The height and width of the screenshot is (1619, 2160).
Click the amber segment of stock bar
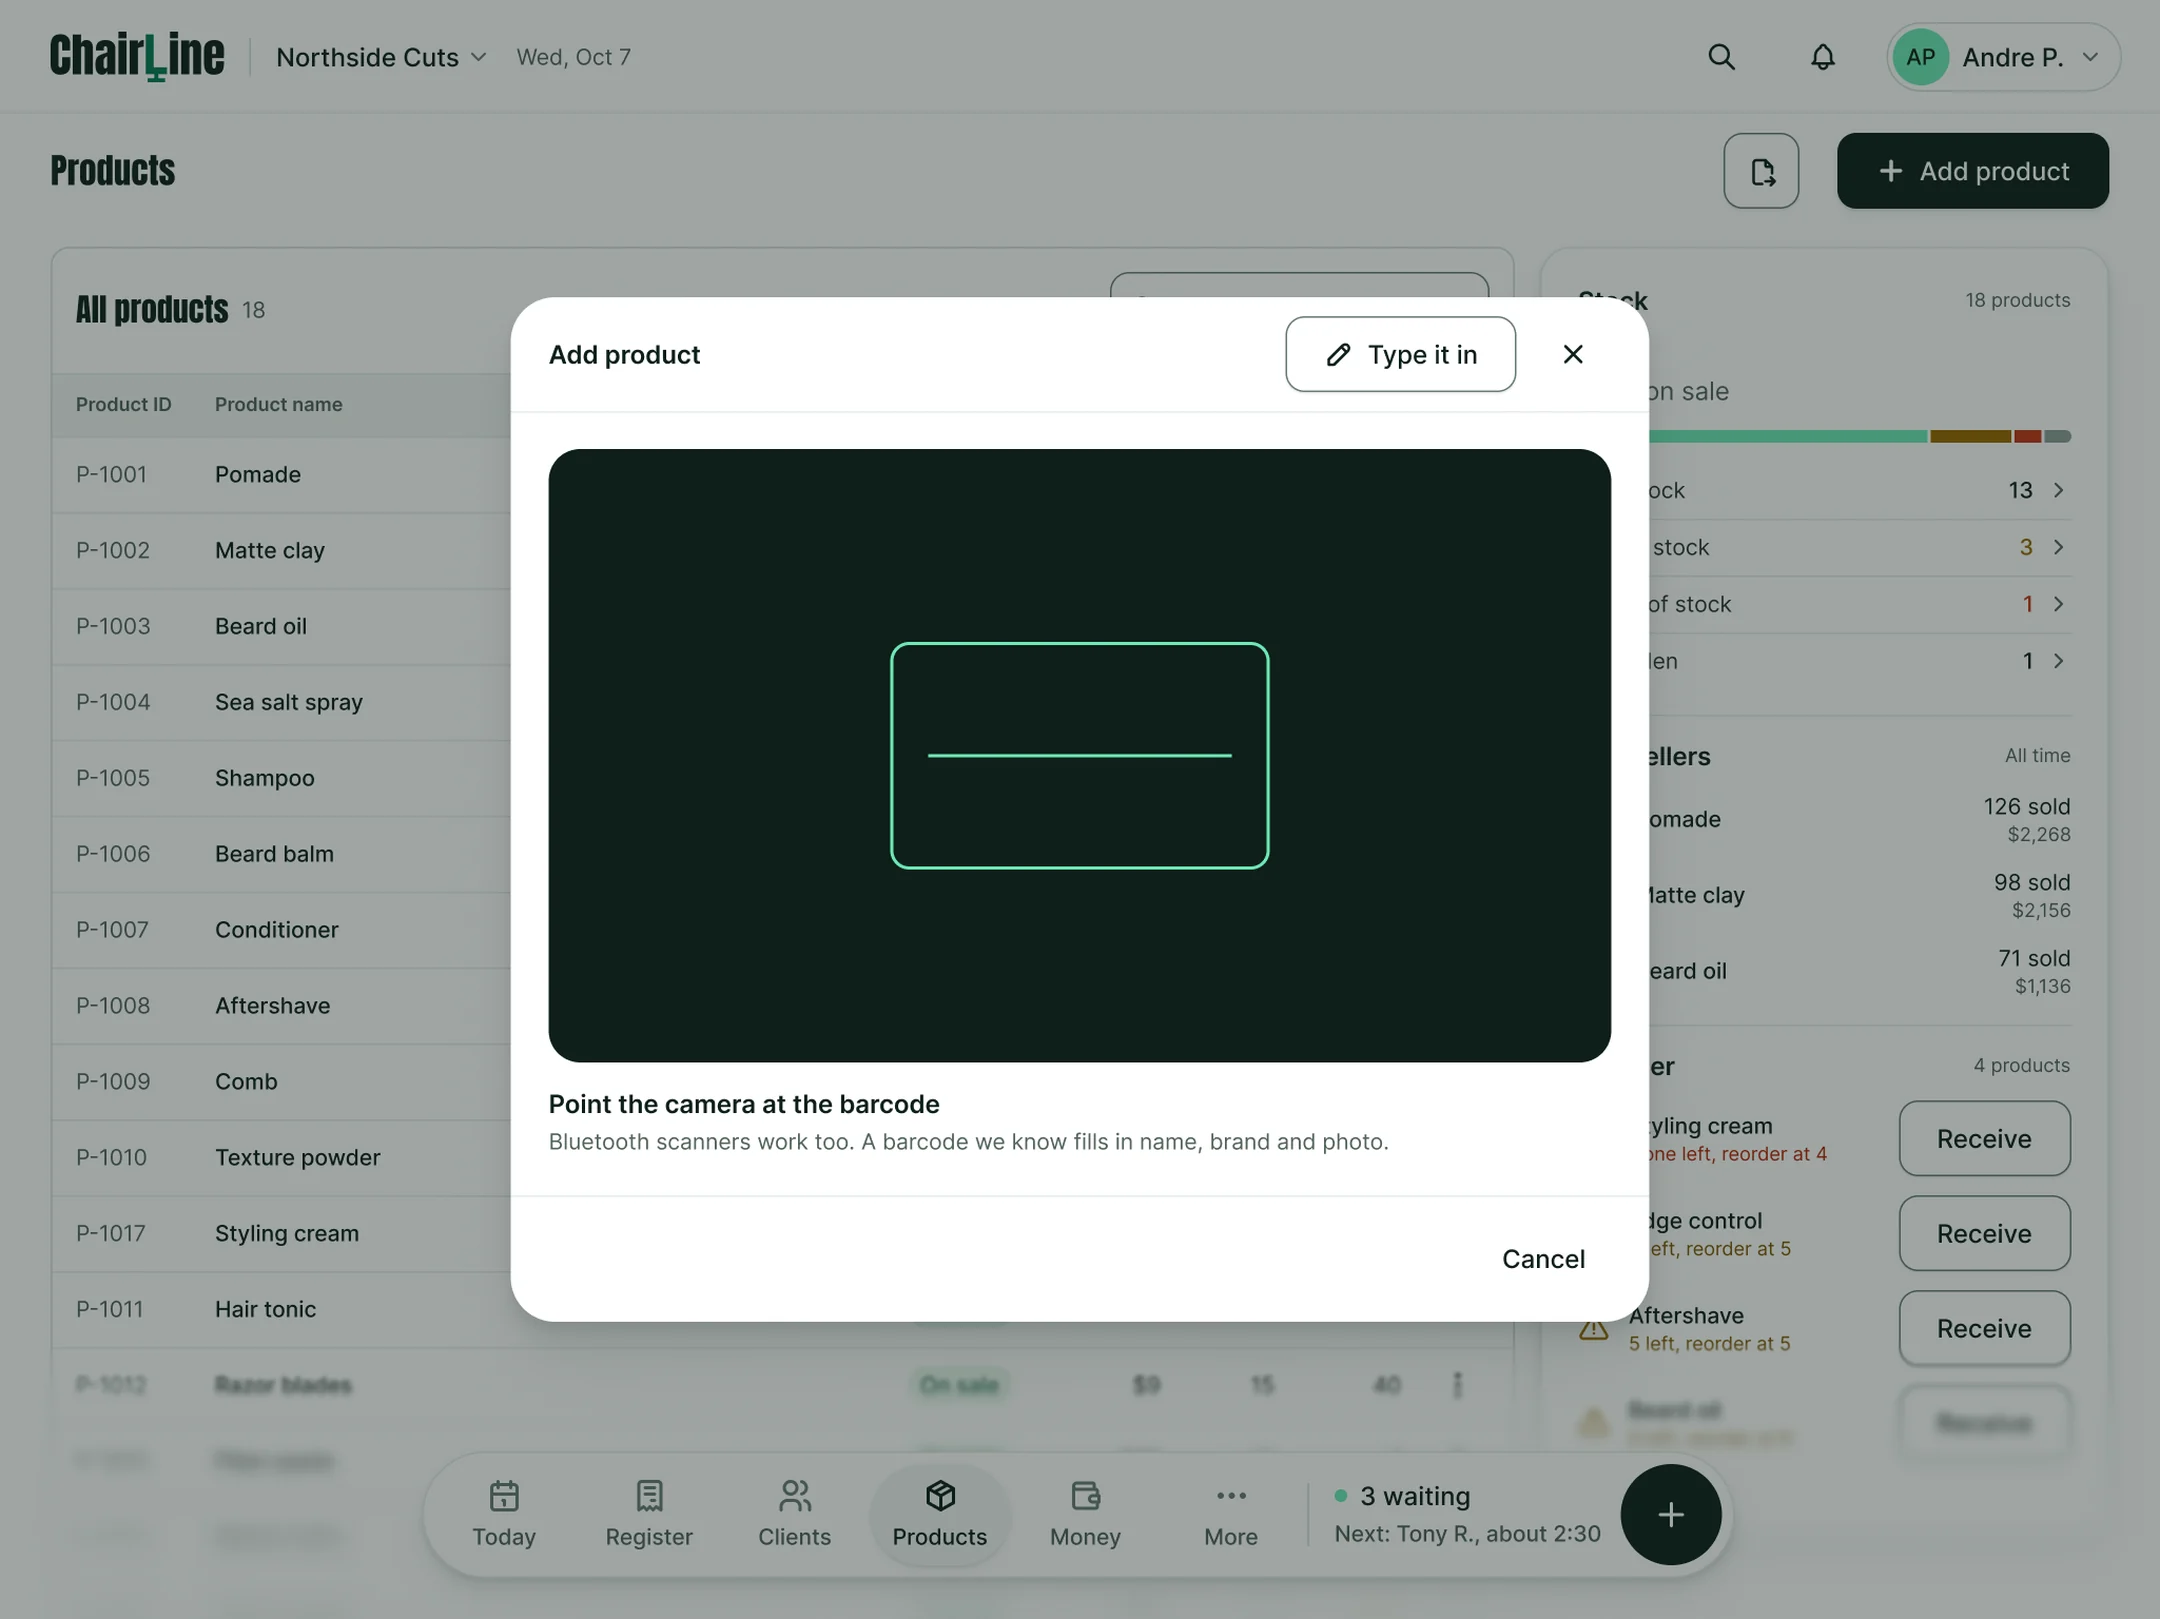tap(1969, 436)
